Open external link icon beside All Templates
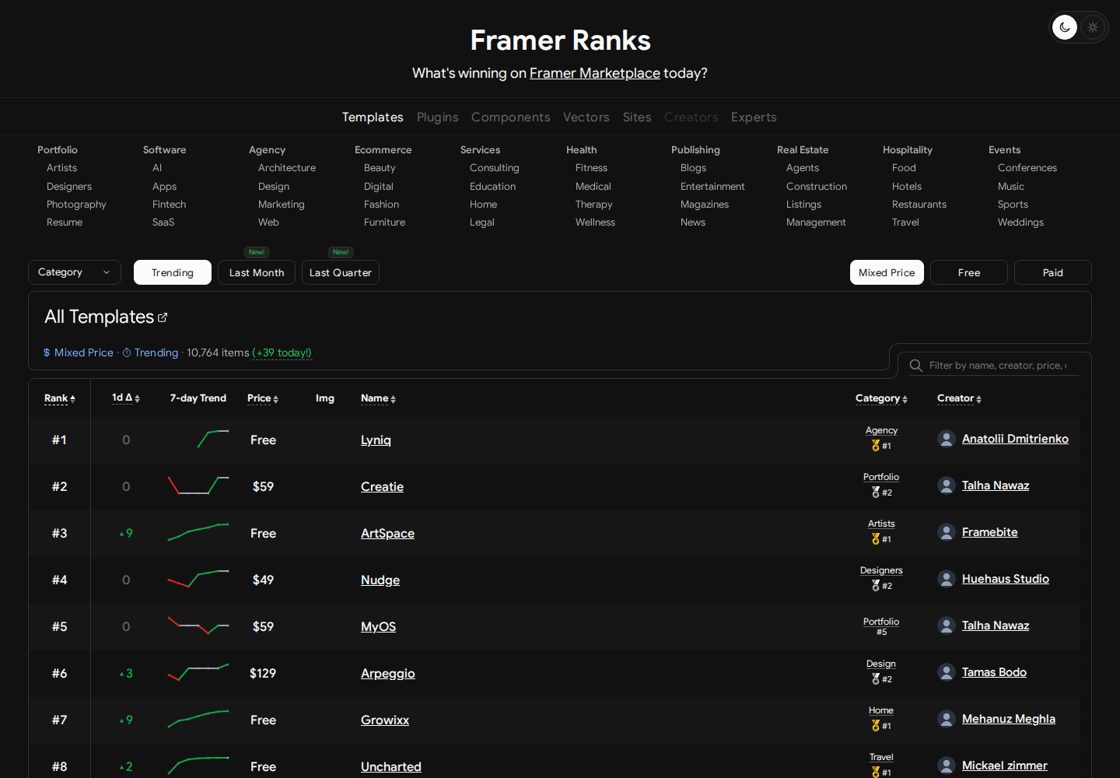The height and width of the screenshot is (778, 1120). 162,317
